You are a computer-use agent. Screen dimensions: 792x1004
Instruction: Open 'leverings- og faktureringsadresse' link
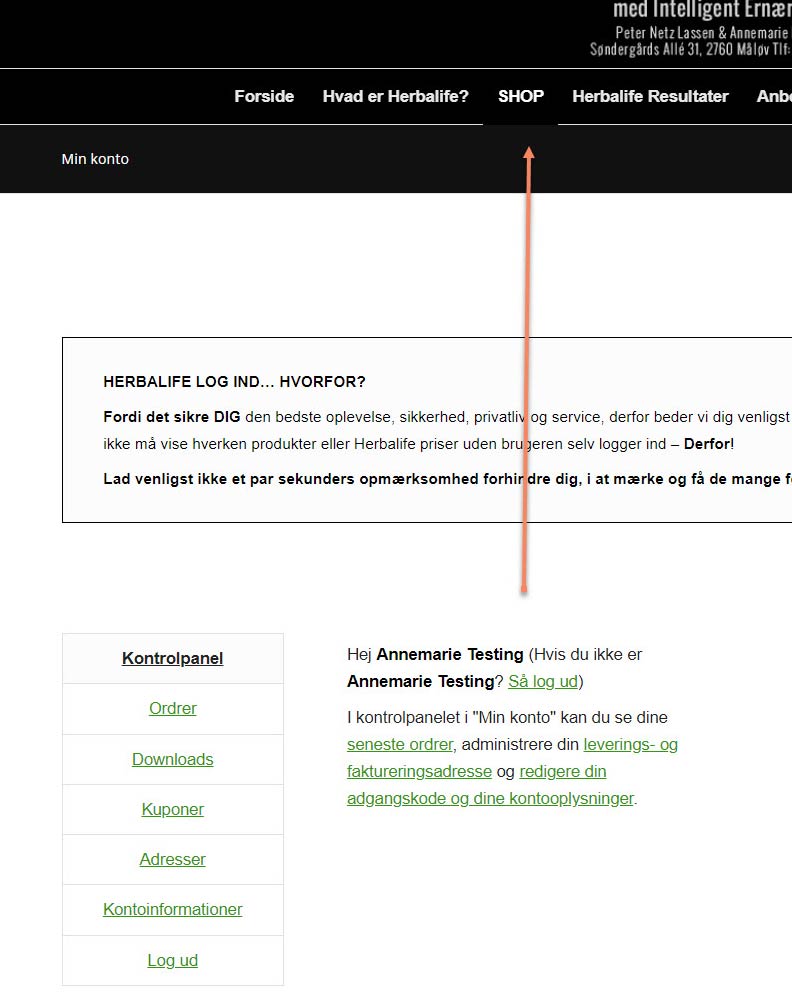coord(512,757)
